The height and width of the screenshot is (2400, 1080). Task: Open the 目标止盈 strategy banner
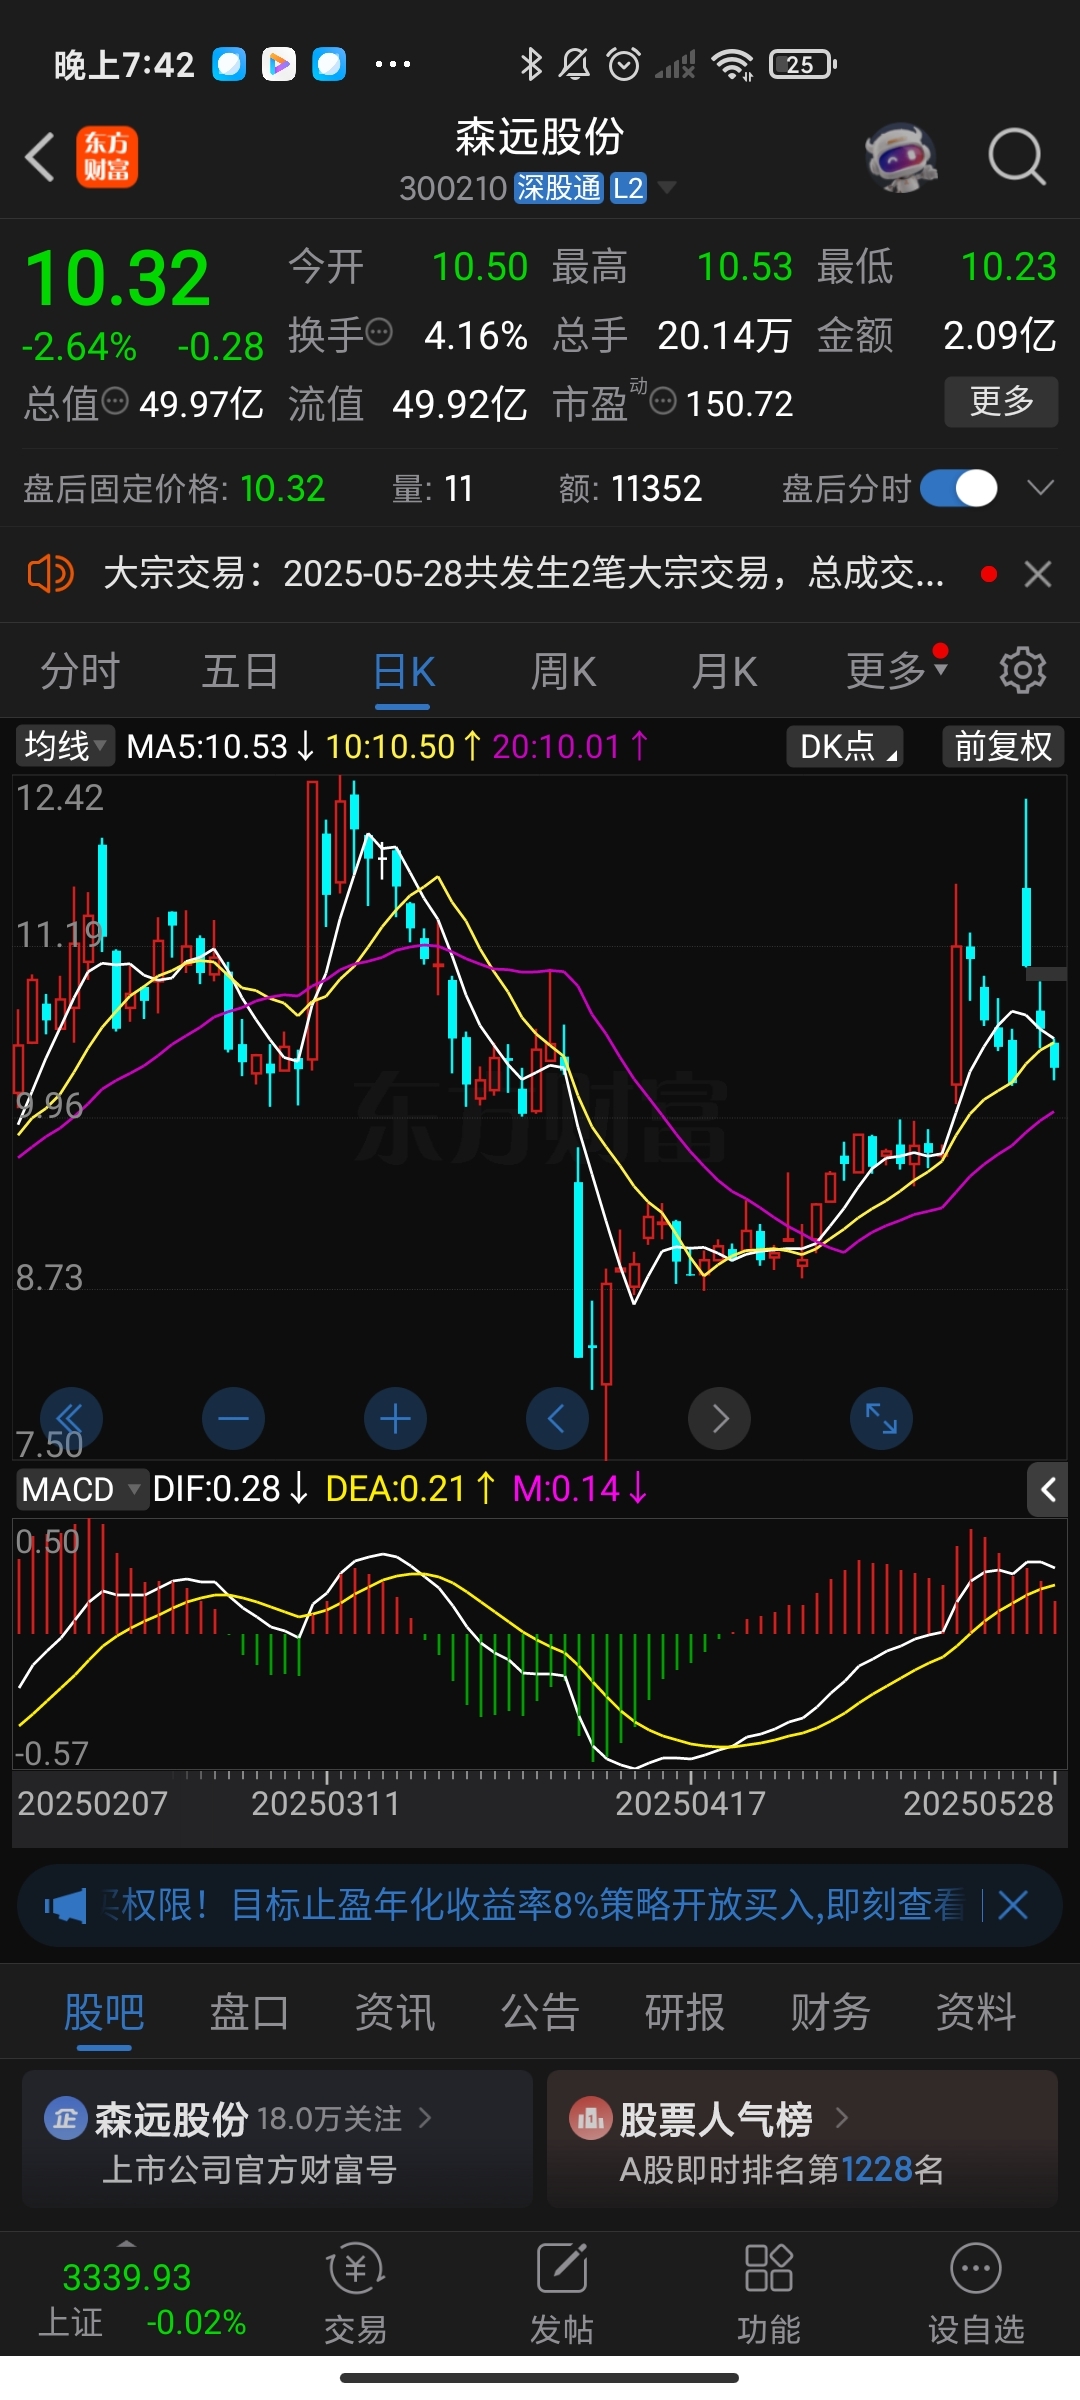pos(534,1905)
